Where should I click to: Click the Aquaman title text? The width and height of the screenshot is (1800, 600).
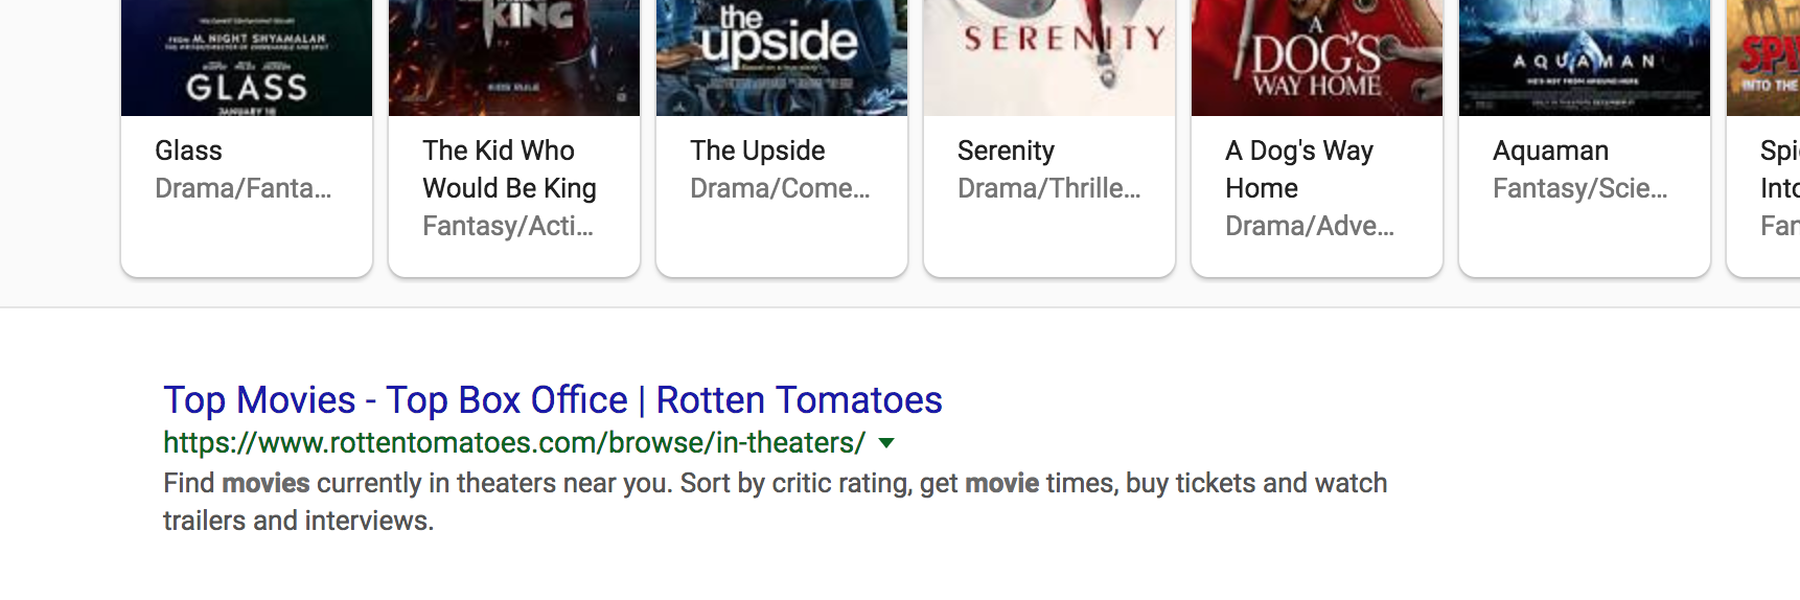click(x=1551, y=150)
